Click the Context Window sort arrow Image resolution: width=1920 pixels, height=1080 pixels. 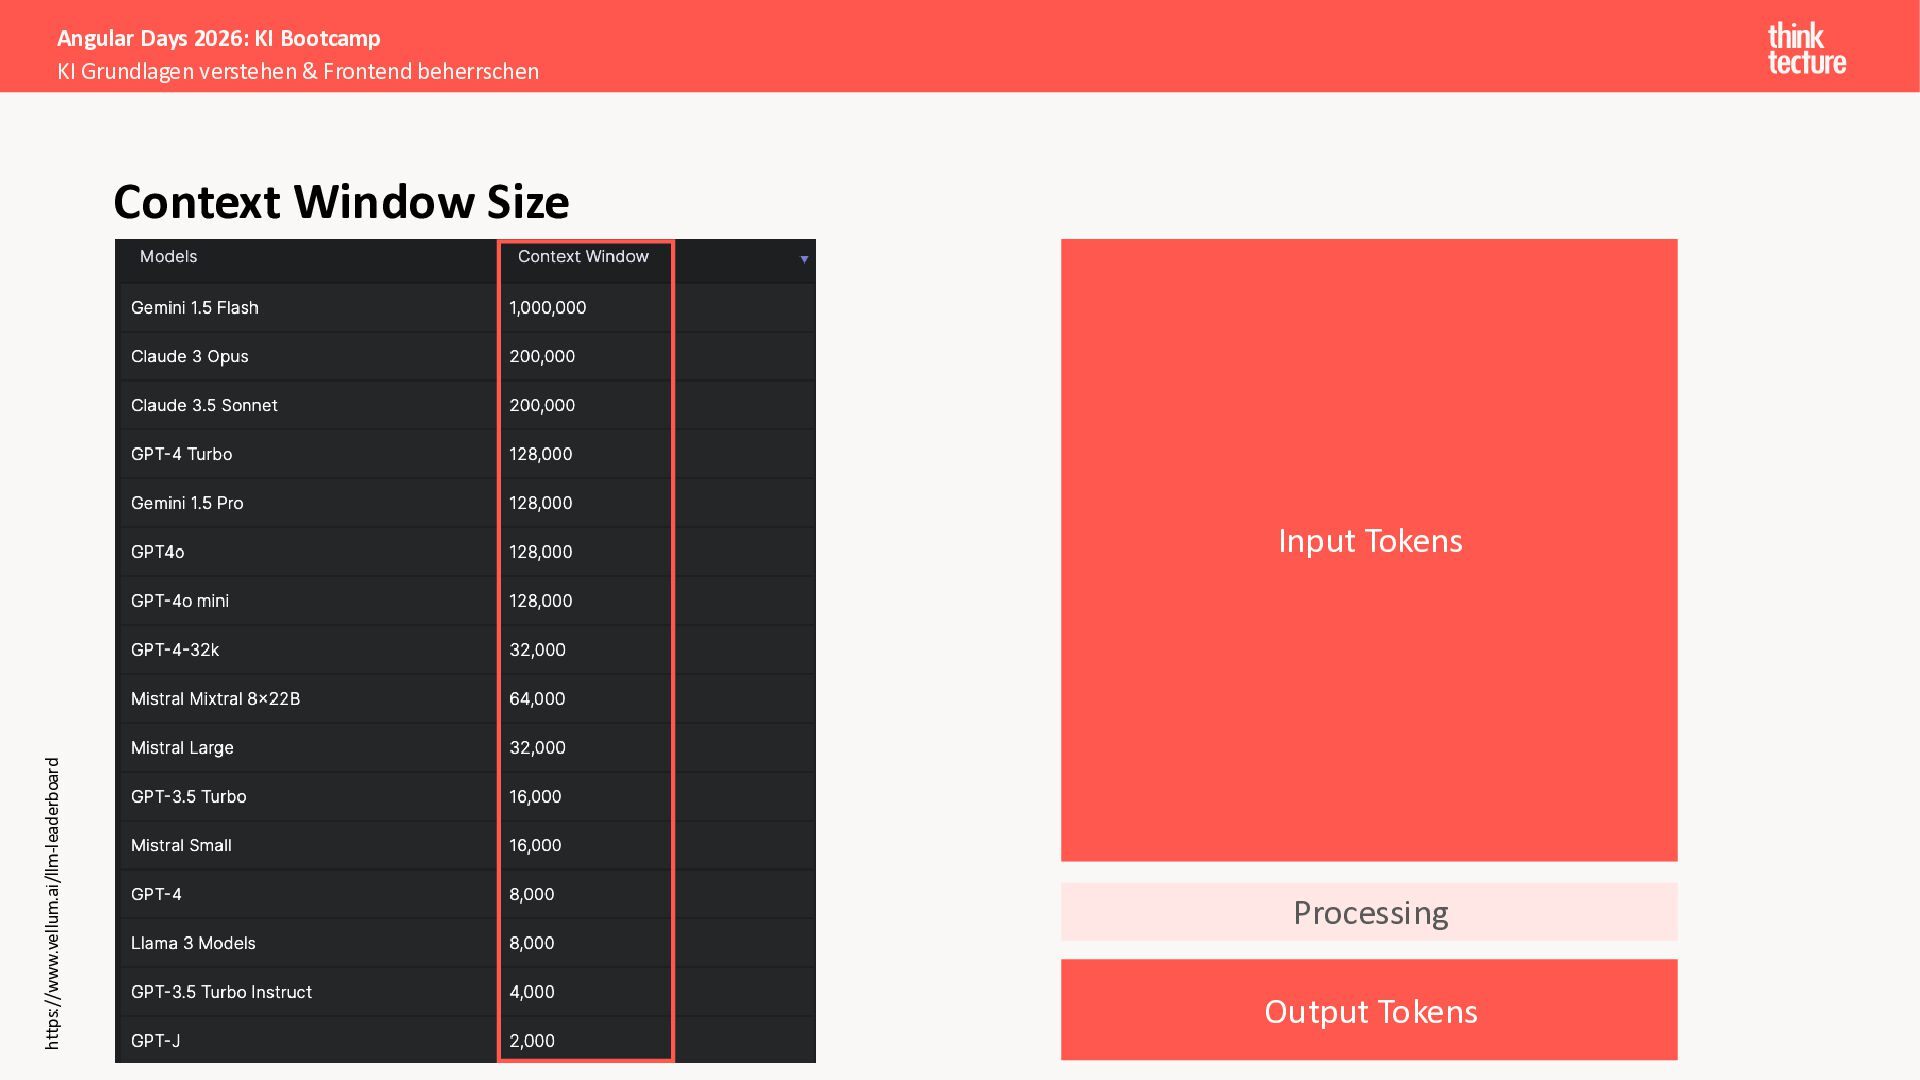804,260
